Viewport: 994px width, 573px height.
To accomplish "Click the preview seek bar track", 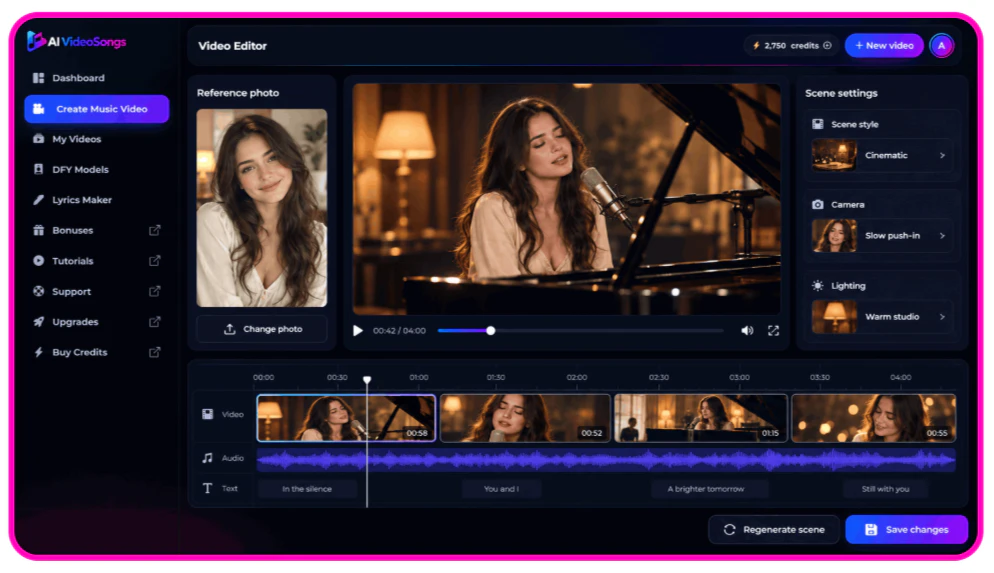I will (581, 331).
